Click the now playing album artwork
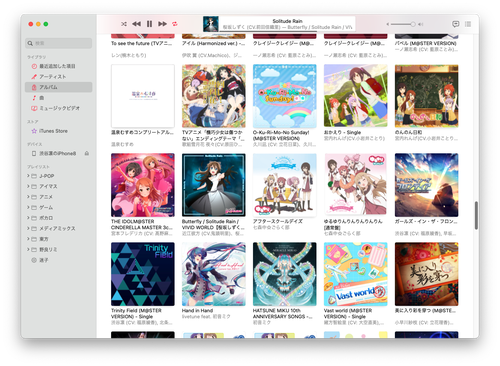 pyautogui.click(x=211, y=24)
